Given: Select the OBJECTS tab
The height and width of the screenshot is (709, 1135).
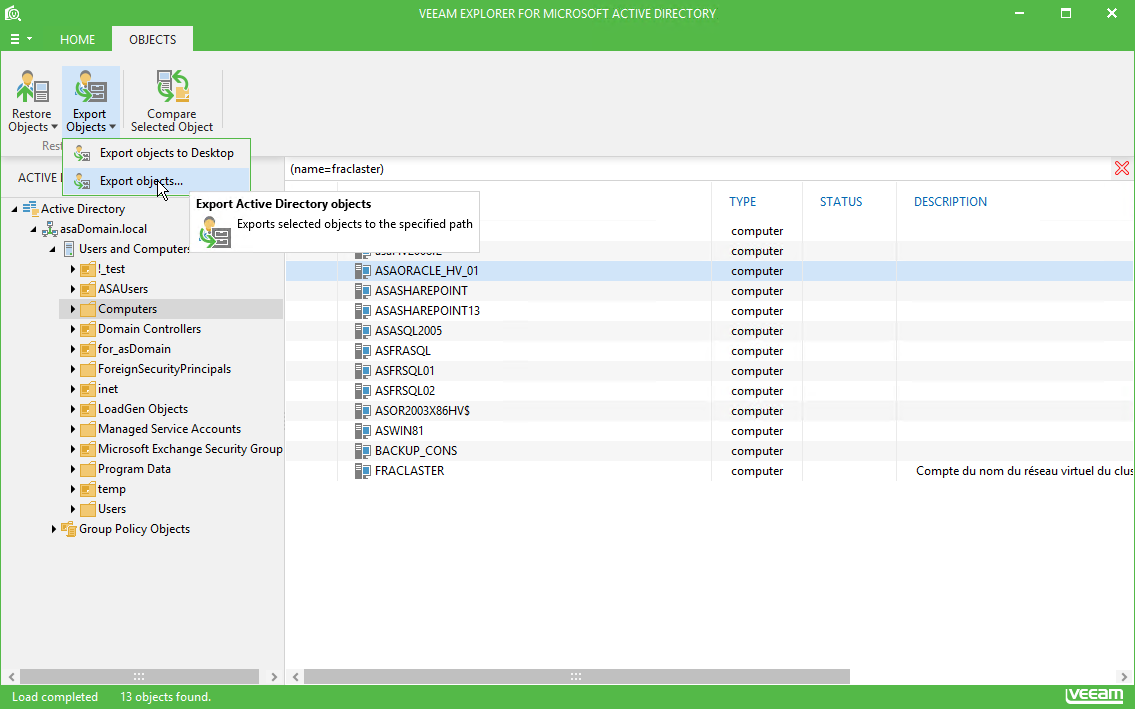Looking at the screenshot, I should pos(153,39).
